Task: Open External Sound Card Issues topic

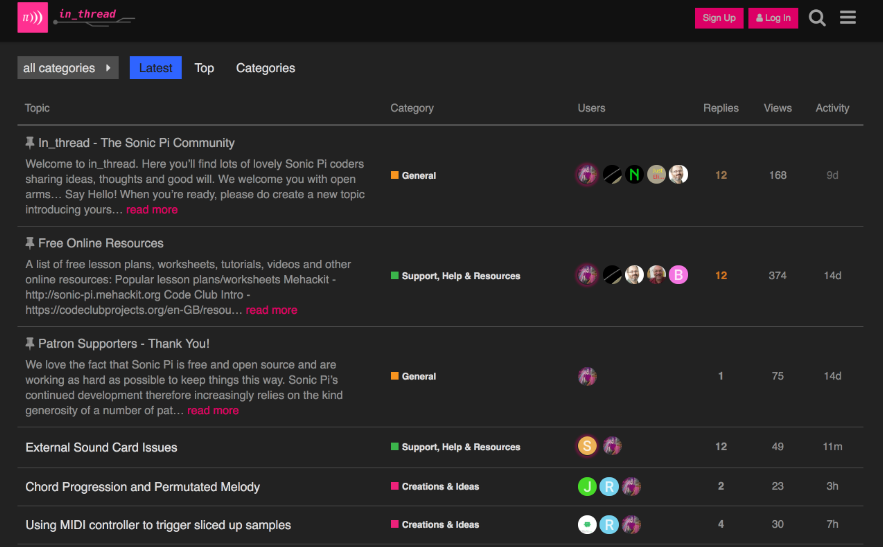Action: pyautogui.click(x=101, y=447)
